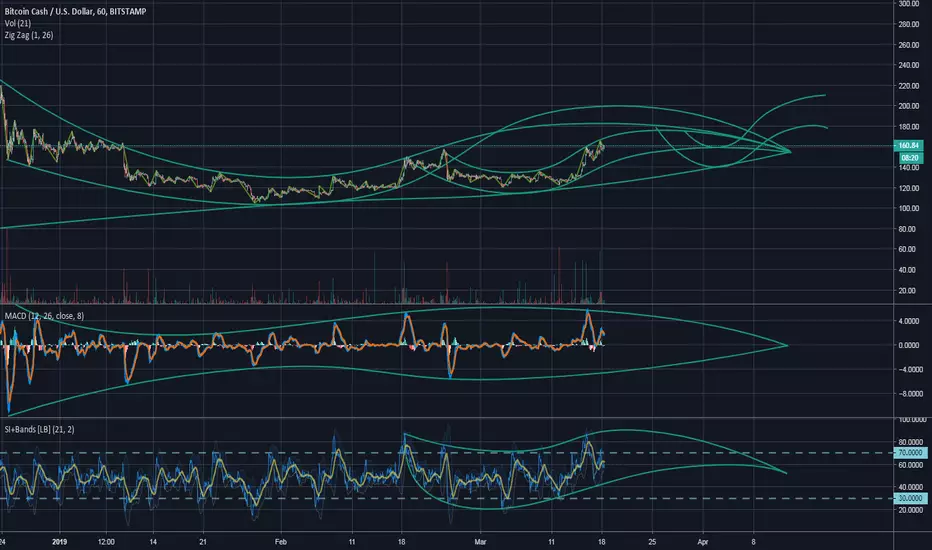Image resolution: width=932 pixels, height=550 pixels.
Task: Click the -8.0000 MACD axis label
Action: coord(910,394)
